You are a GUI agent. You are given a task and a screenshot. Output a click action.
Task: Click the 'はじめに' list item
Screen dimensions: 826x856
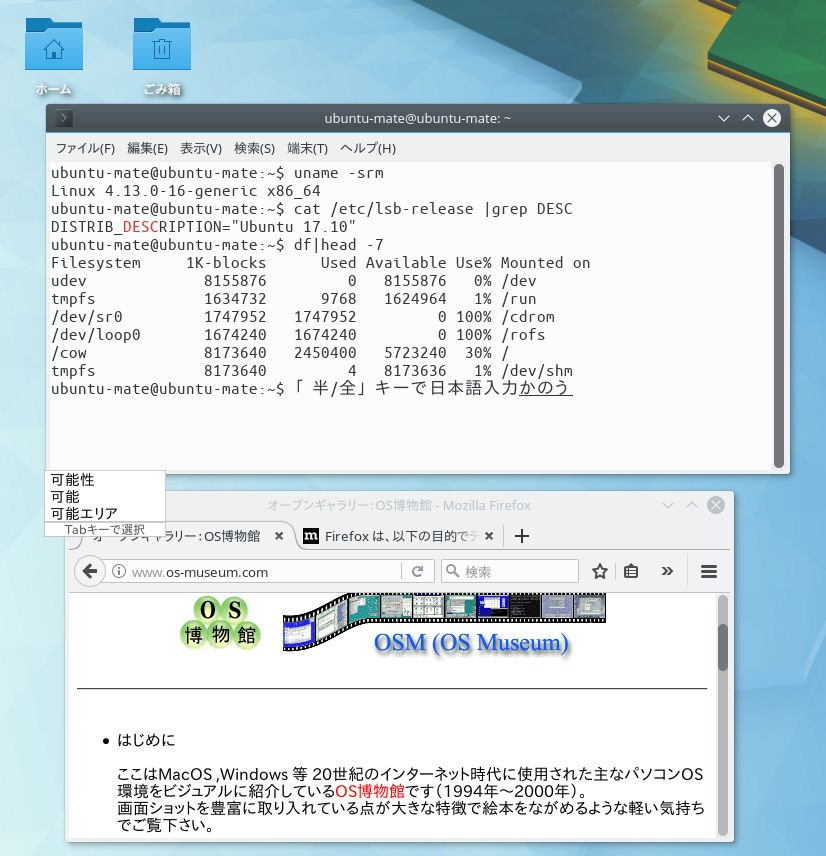point(146,740)
